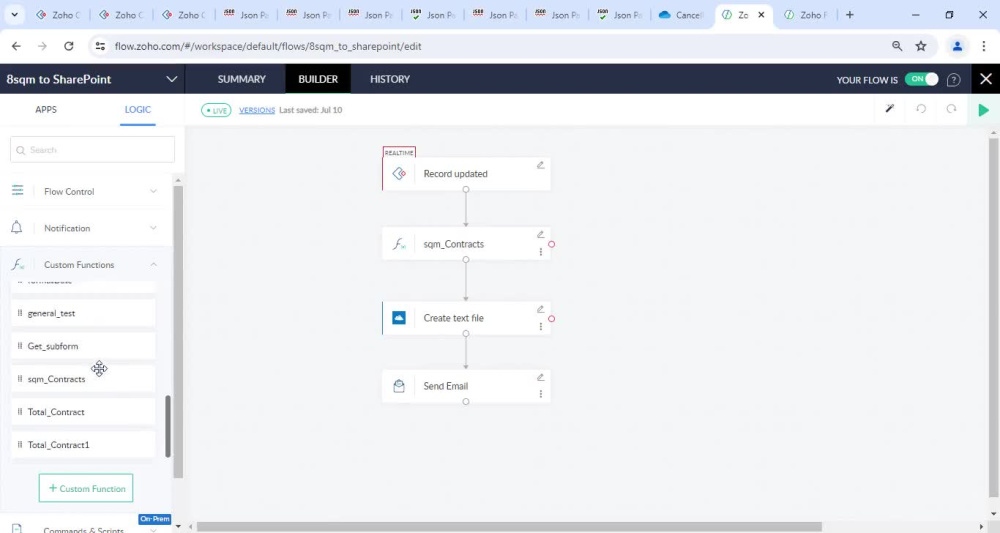Select the general_test custom function

coord(83,313)
